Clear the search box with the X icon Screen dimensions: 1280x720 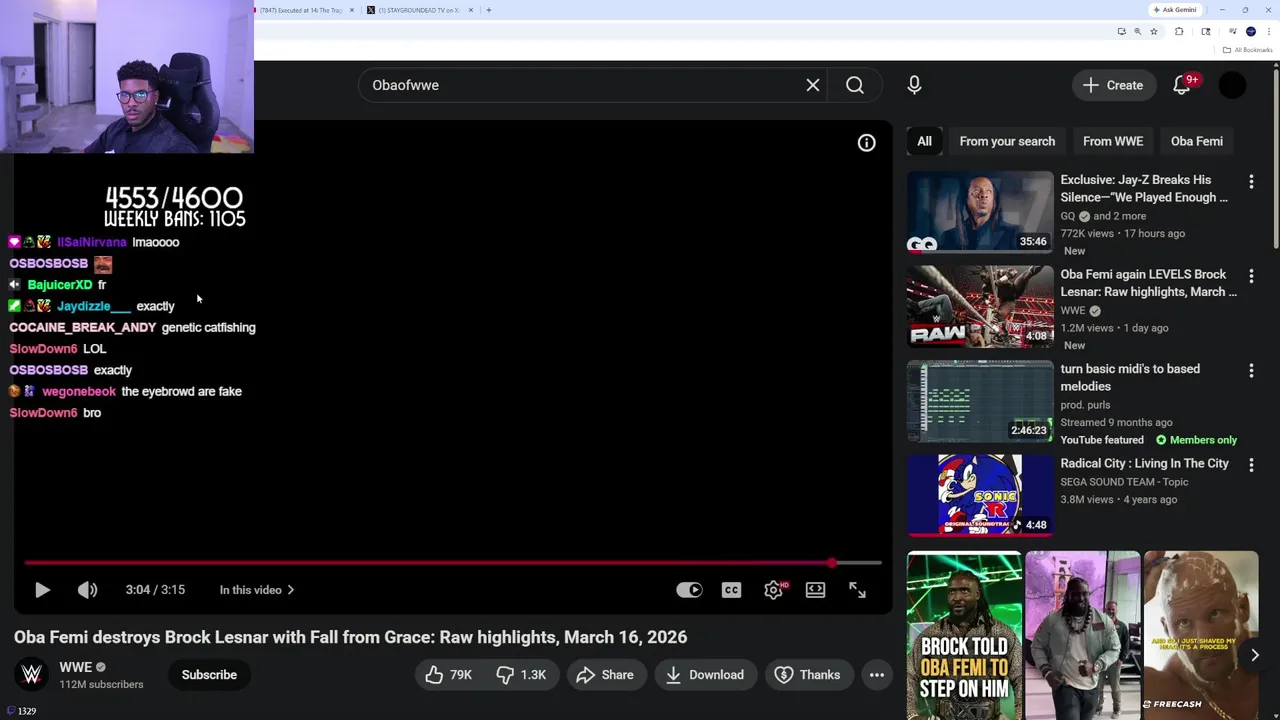tap(813, 85)
